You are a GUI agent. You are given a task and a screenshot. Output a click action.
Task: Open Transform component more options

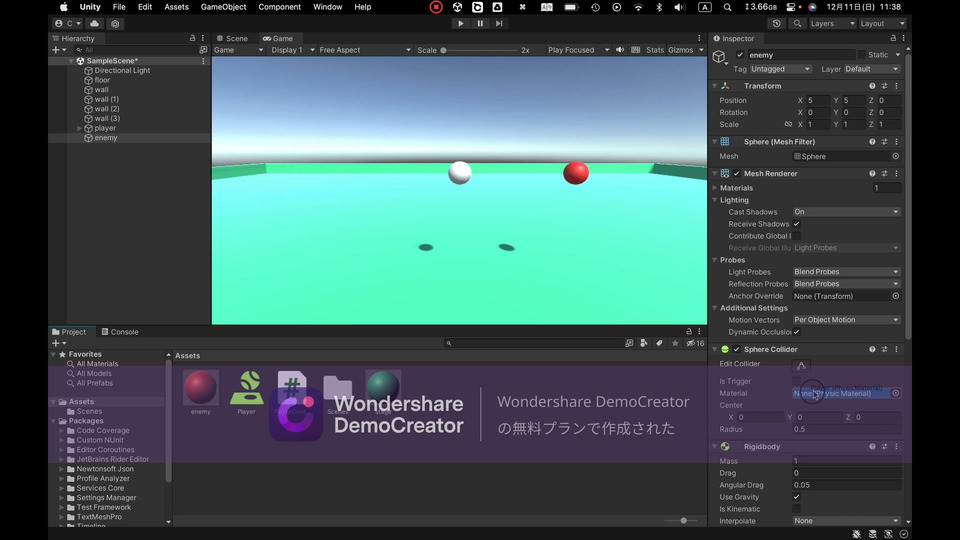tap(896, 86)
